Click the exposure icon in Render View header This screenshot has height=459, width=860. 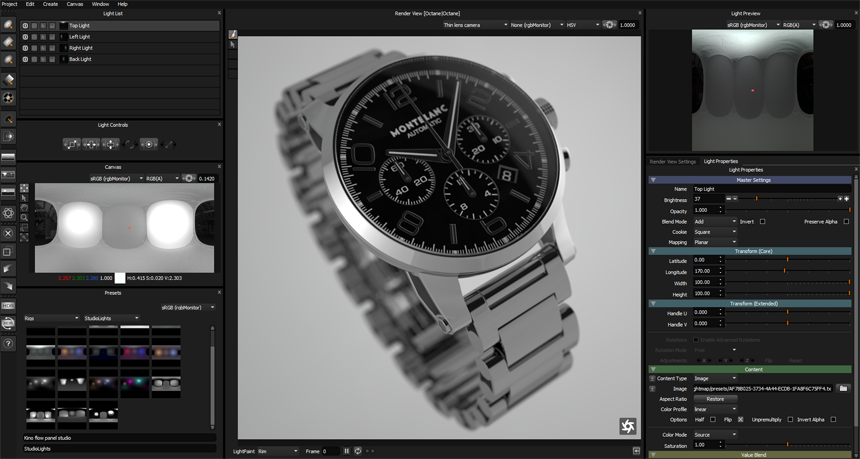coord(608,25)
